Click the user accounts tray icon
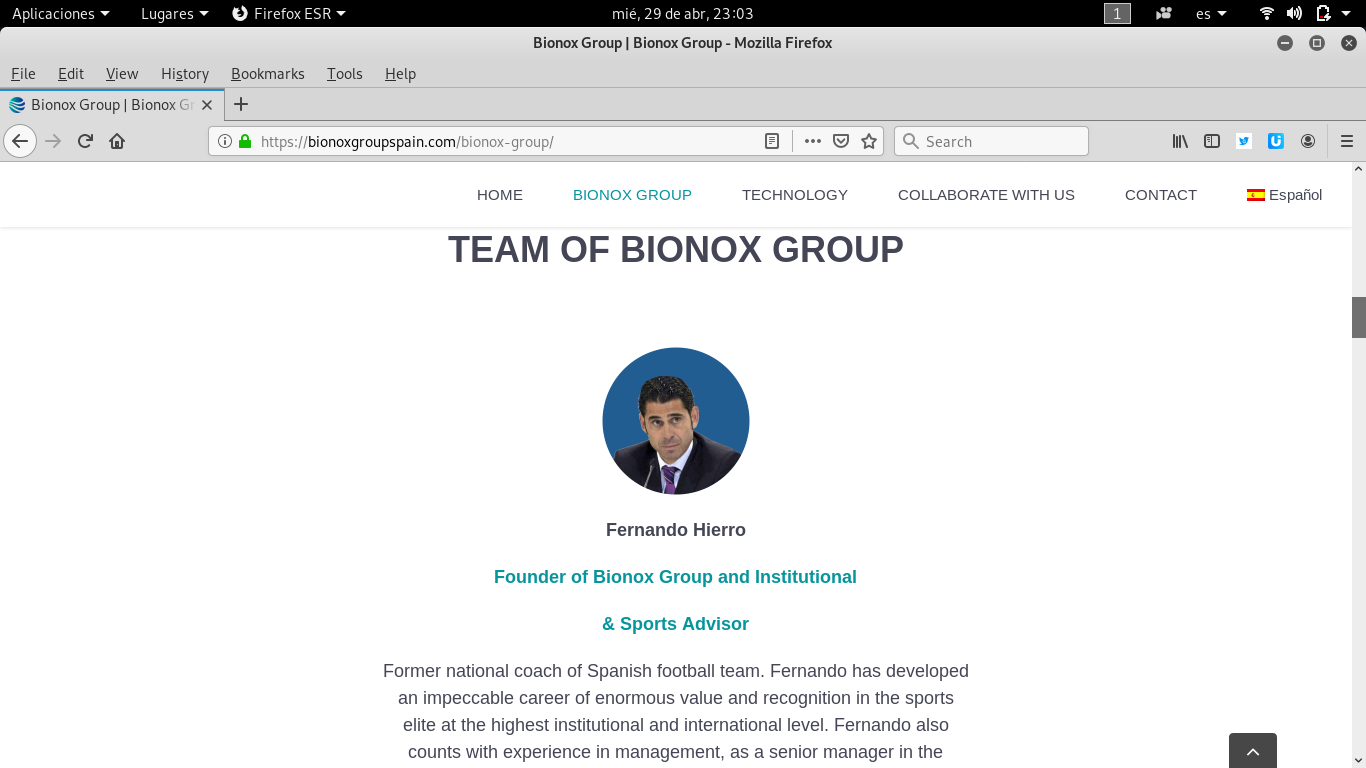 1163,13
